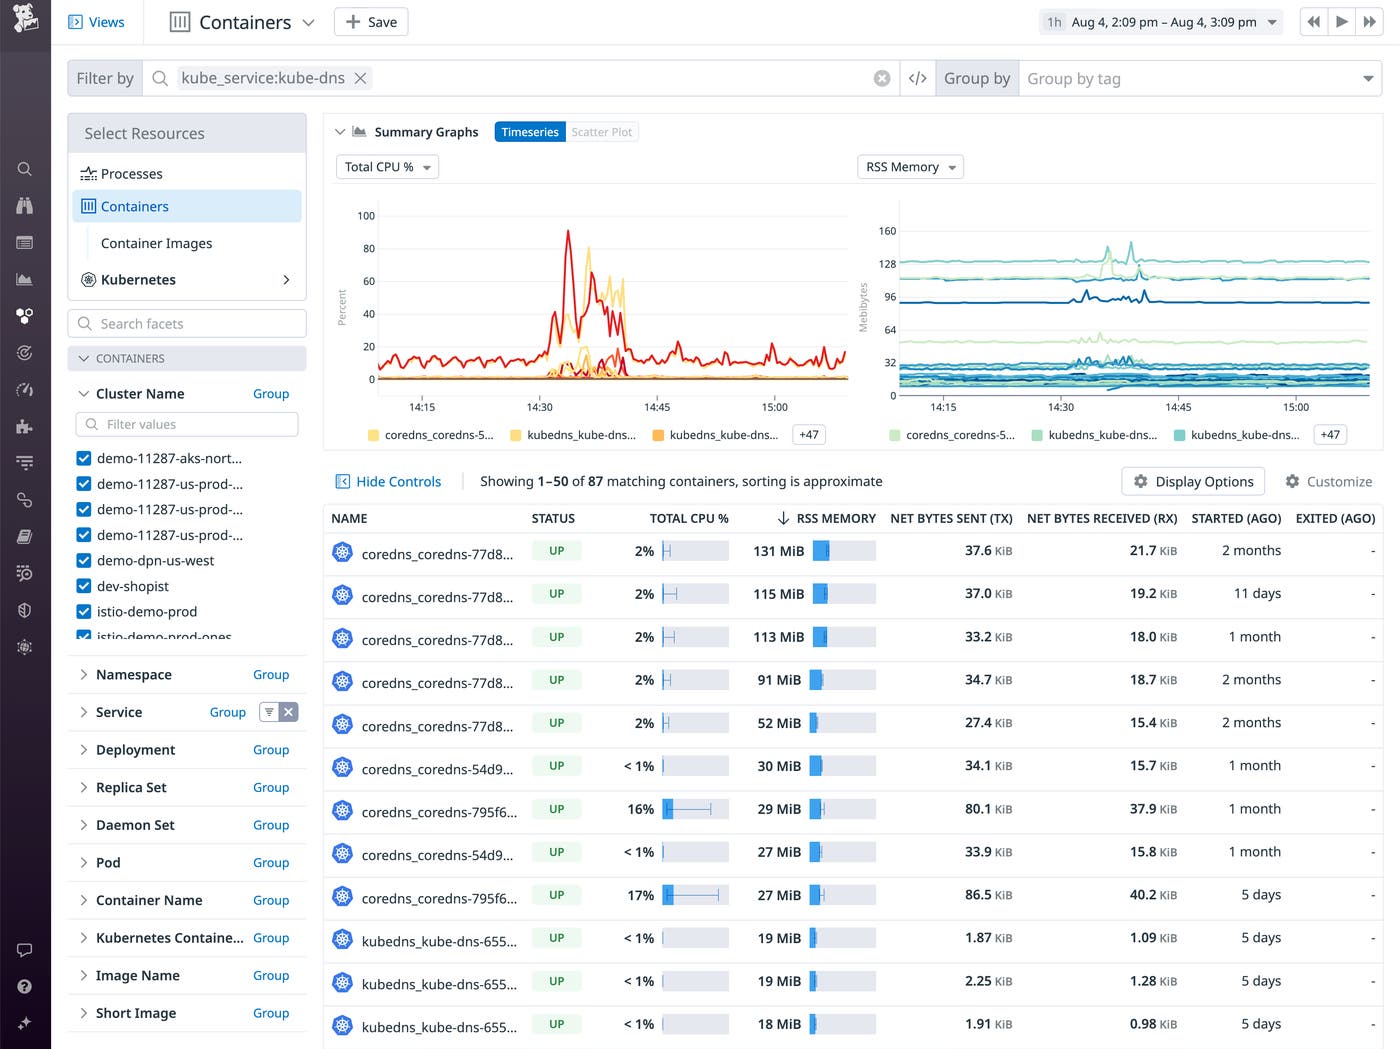Switch to the Scatter Plot tab
The image size is (1400, 1049).
tap(601, 131)
